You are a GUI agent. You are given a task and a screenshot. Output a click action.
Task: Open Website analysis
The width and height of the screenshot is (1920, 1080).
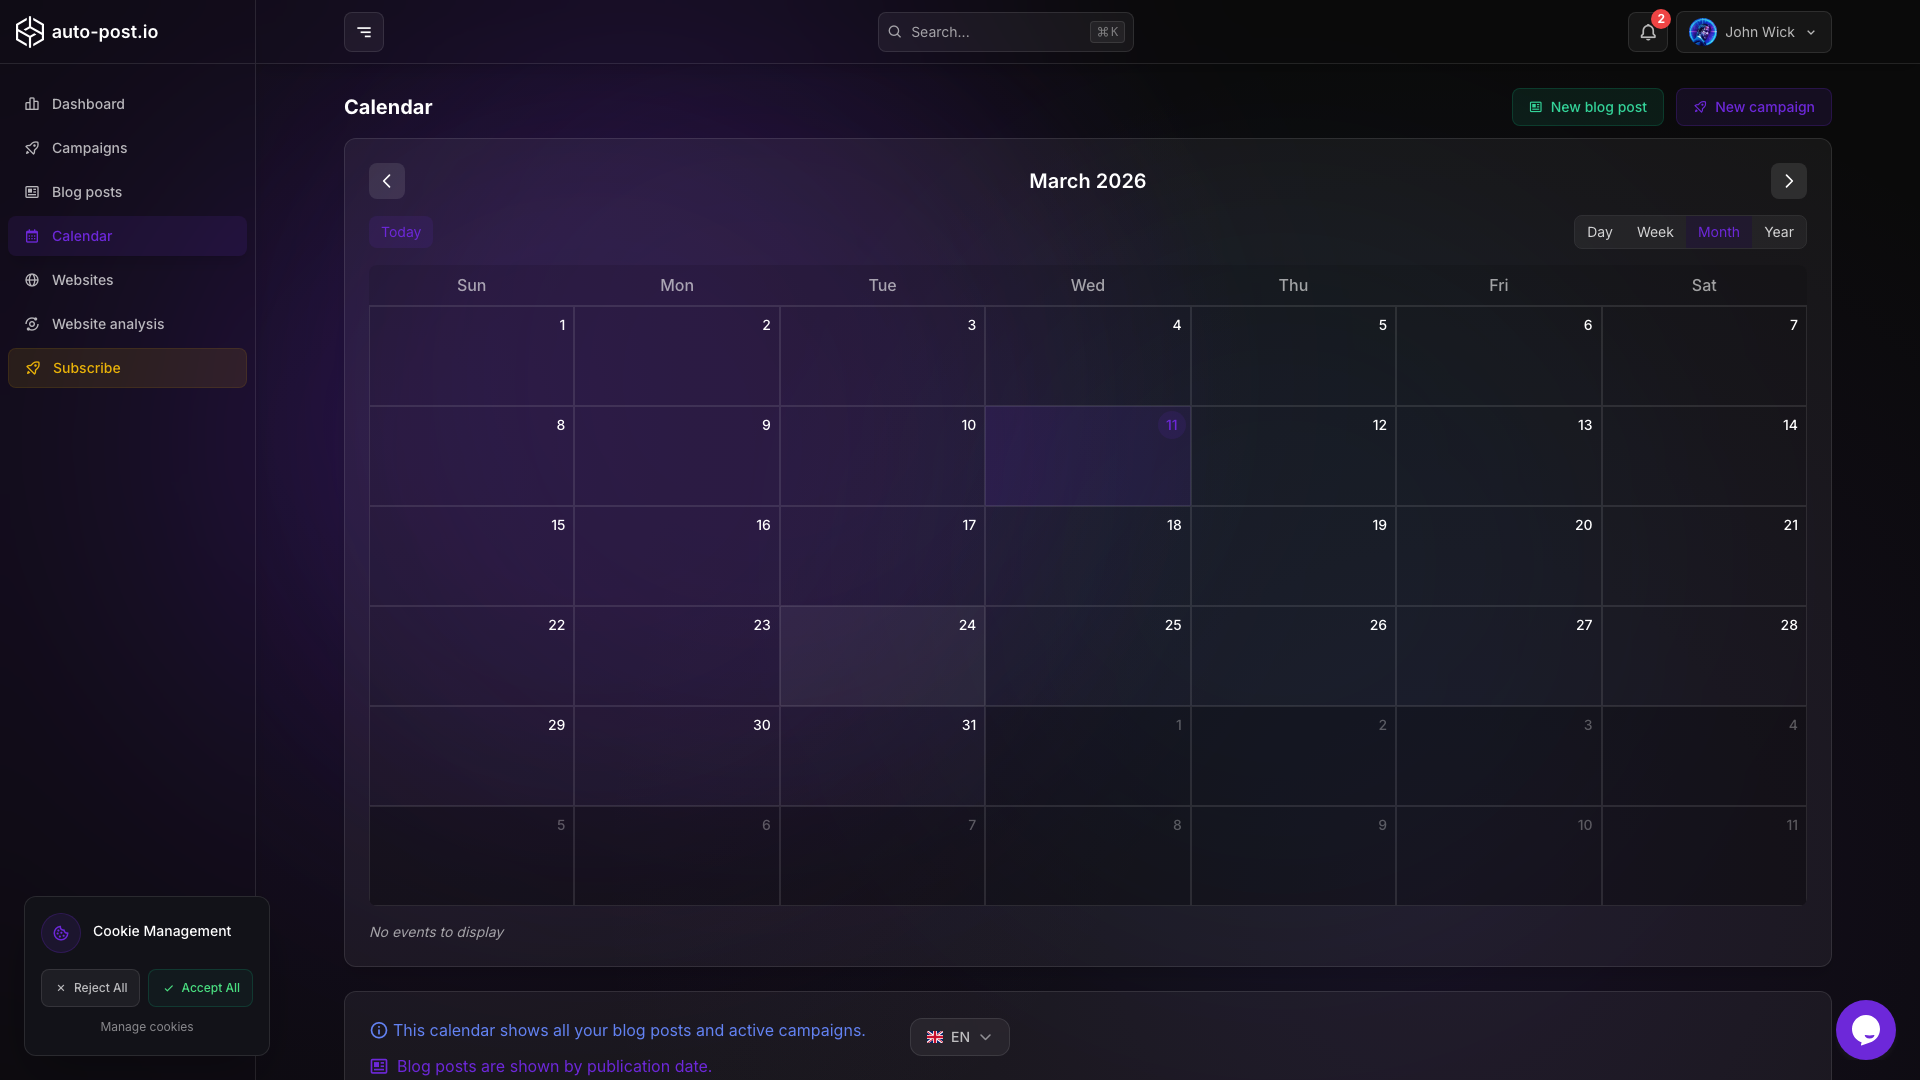click(108, 324)
